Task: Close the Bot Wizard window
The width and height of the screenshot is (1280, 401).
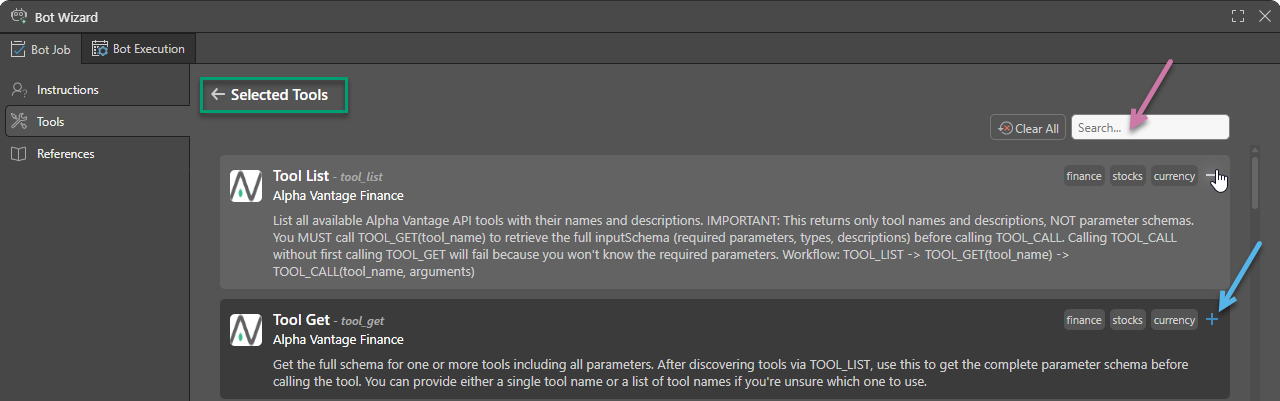Action: [x=1263, y=16]
